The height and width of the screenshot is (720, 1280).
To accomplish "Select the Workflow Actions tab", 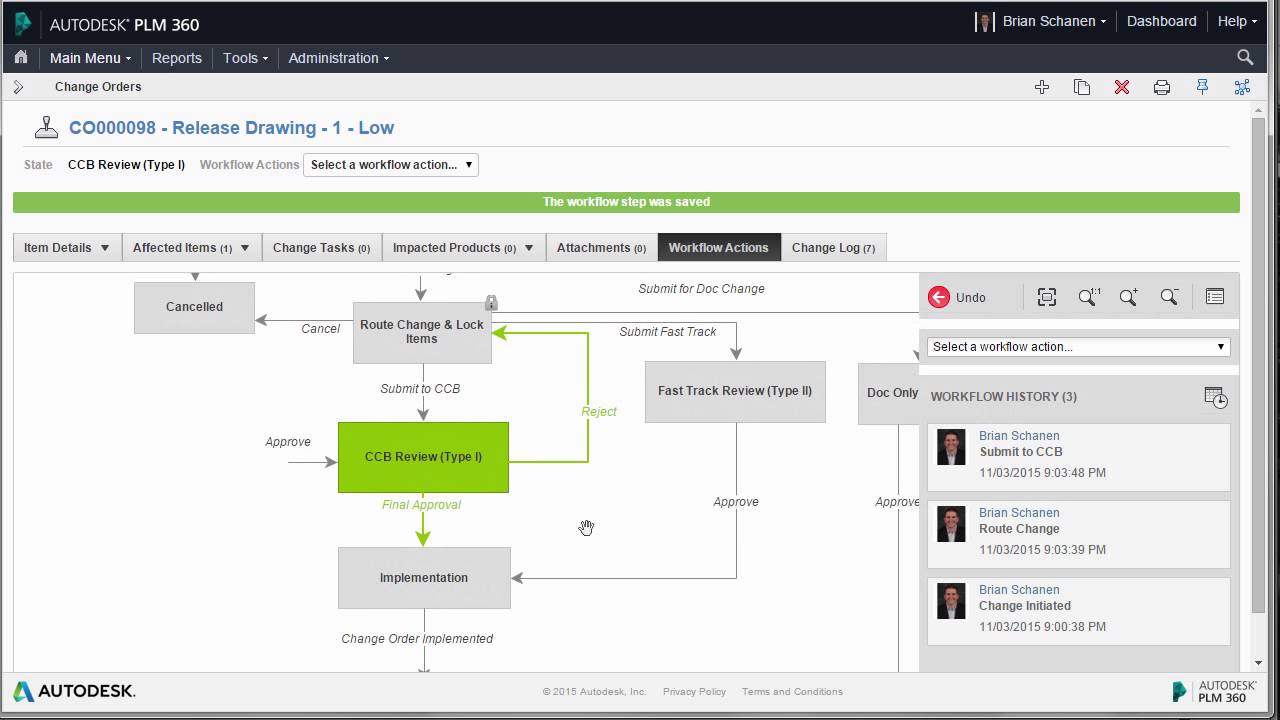I will coord(718,248).
